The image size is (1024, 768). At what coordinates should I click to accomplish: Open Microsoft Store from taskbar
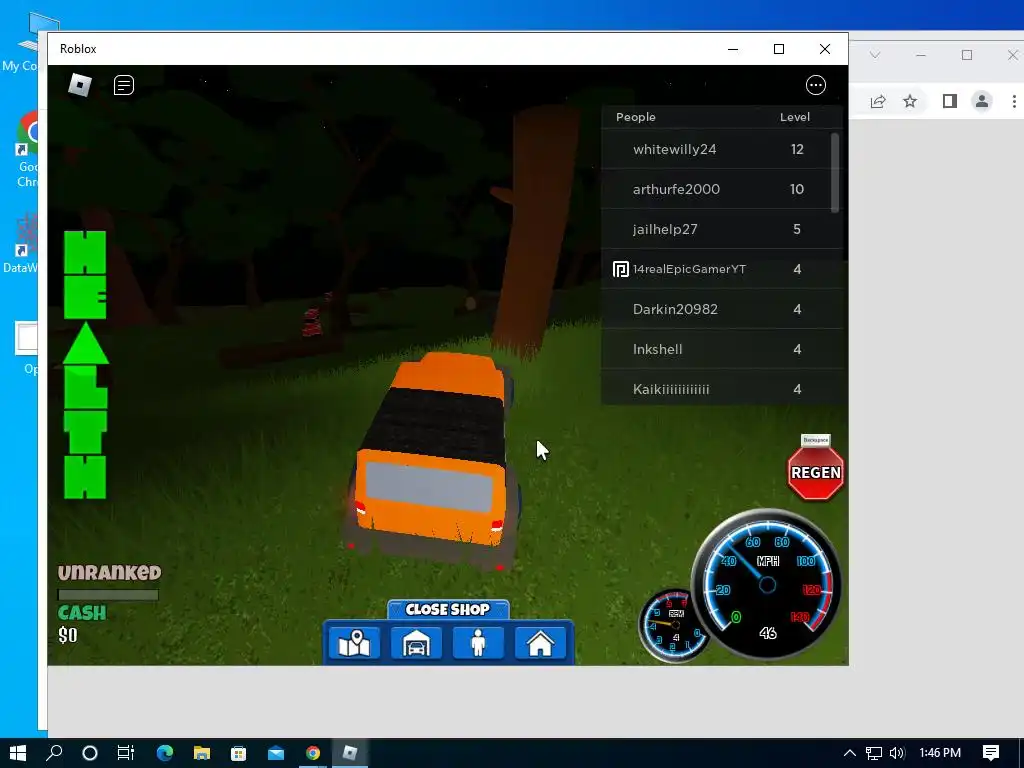[238, 753]
